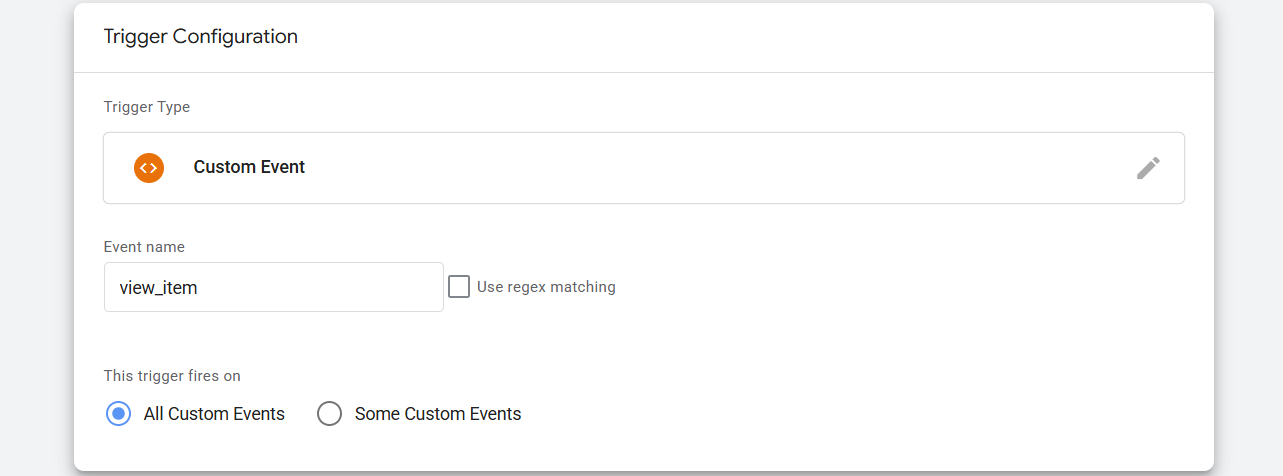Click the Trigger Configuration heading

pyautogui.click(x=201, y=37)
